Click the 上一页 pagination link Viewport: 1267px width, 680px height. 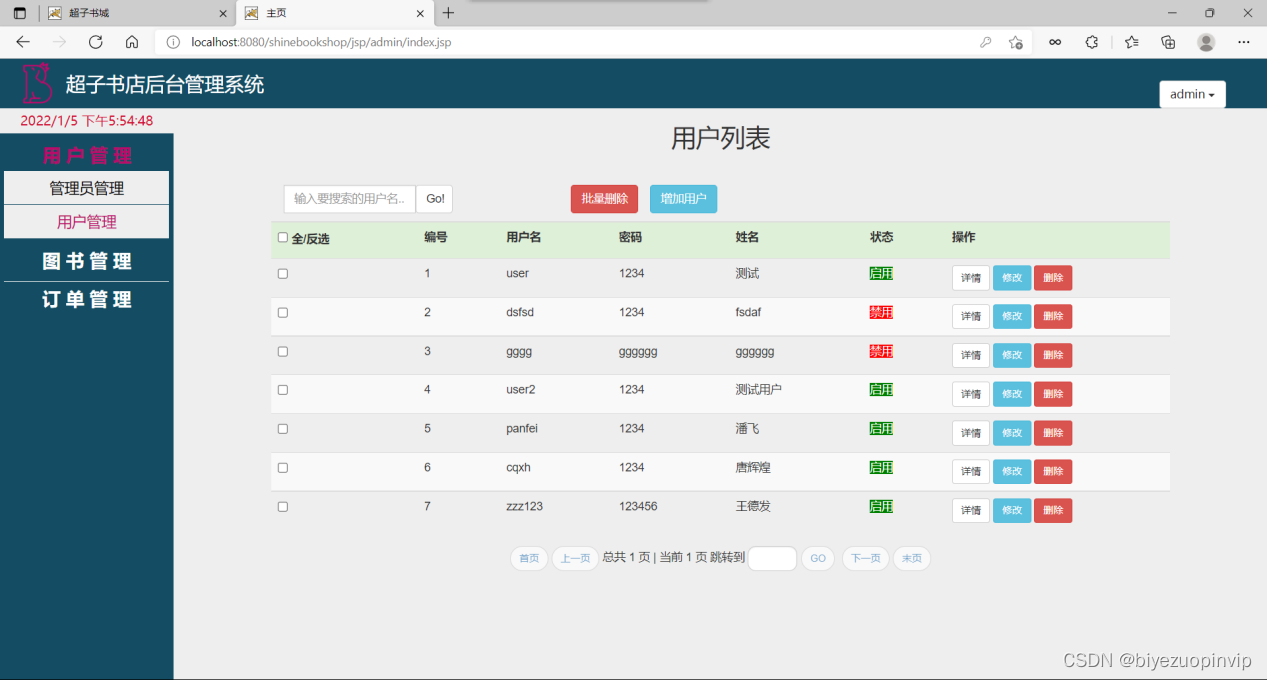point(575,558)
